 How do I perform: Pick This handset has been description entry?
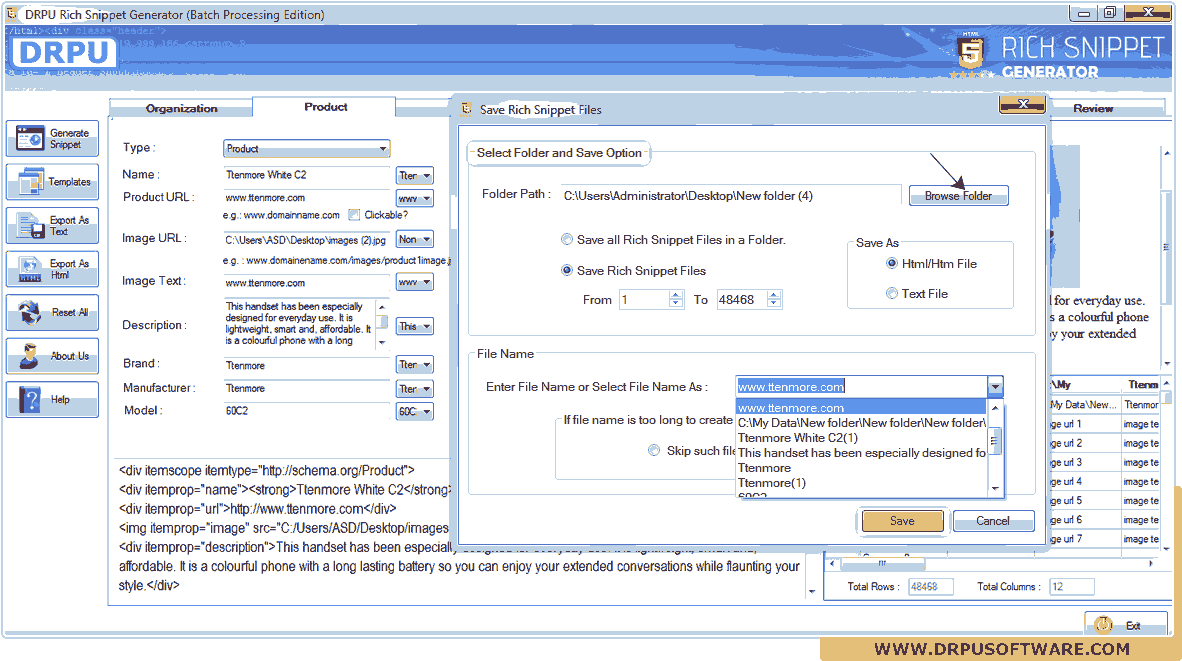(861, 453)
